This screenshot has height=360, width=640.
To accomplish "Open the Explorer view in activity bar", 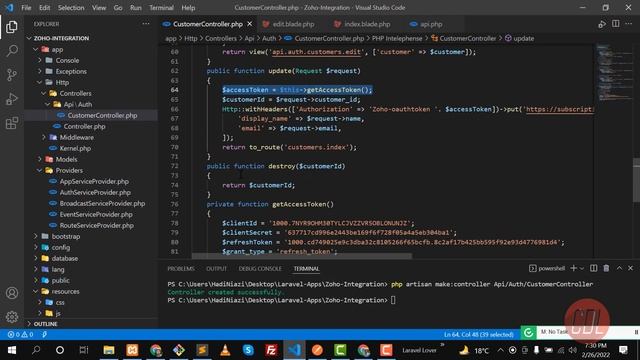I will point(12,27).
